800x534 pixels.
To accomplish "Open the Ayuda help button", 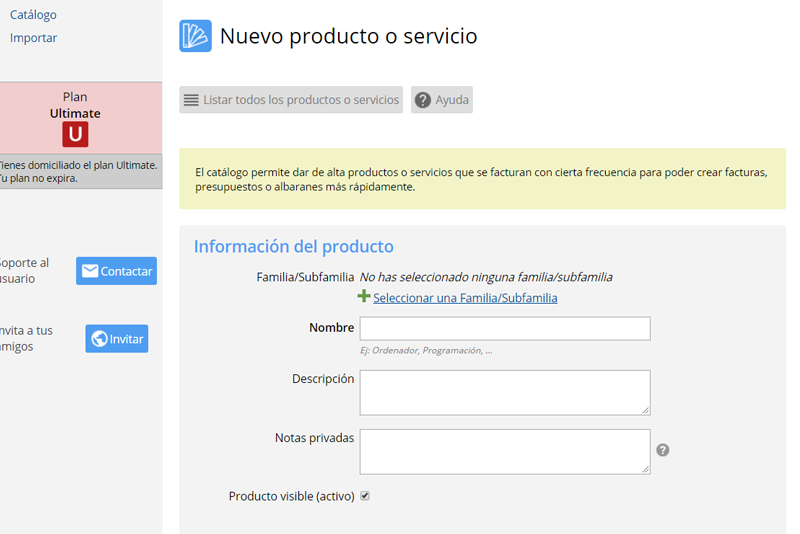I will 442,99.
